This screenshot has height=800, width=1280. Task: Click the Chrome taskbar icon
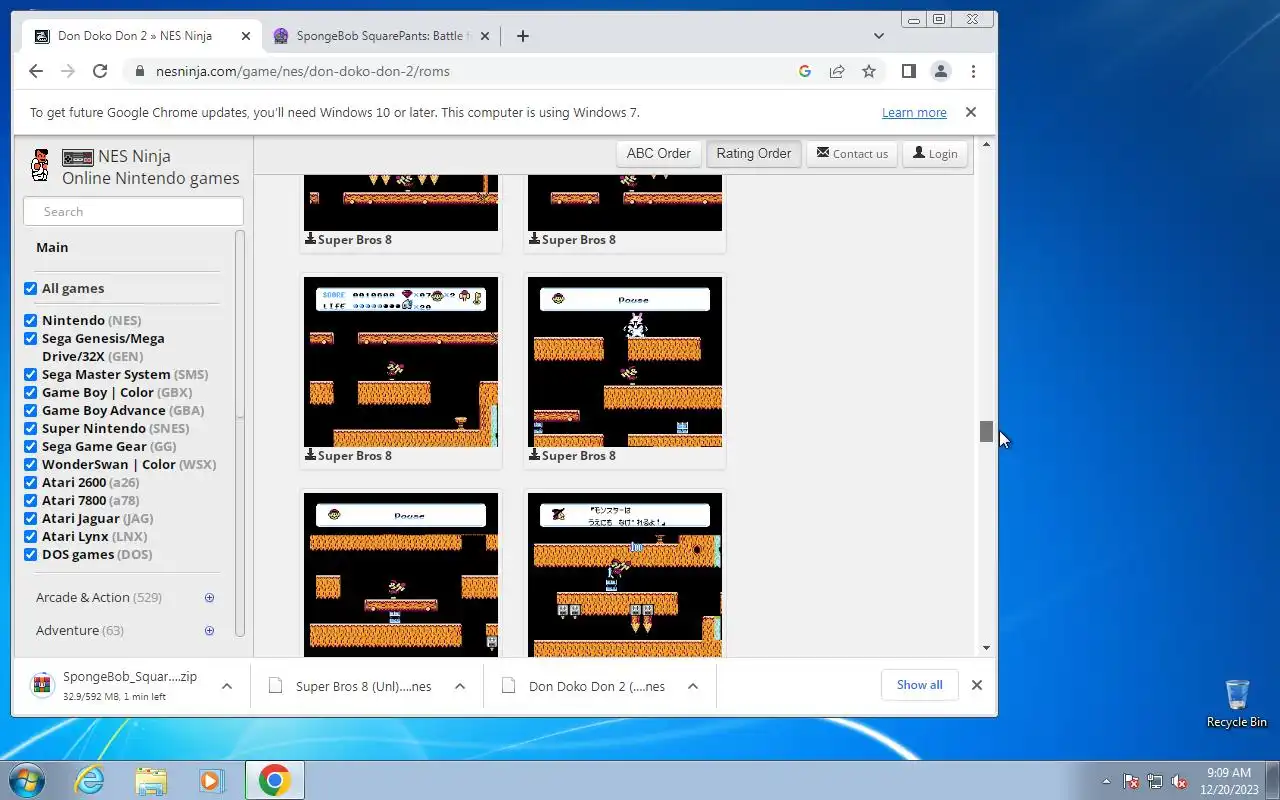pos(275,780)
